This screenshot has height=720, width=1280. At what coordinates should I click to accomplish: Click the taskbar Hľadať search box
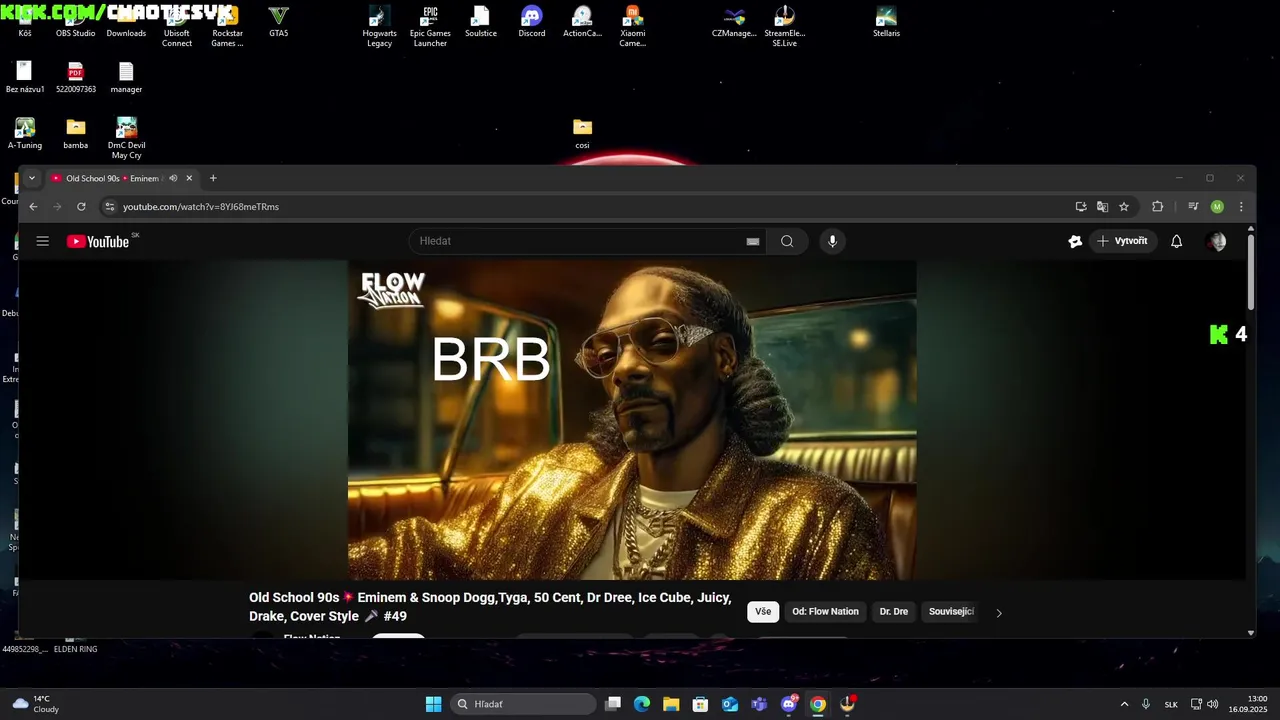[523, 704]
